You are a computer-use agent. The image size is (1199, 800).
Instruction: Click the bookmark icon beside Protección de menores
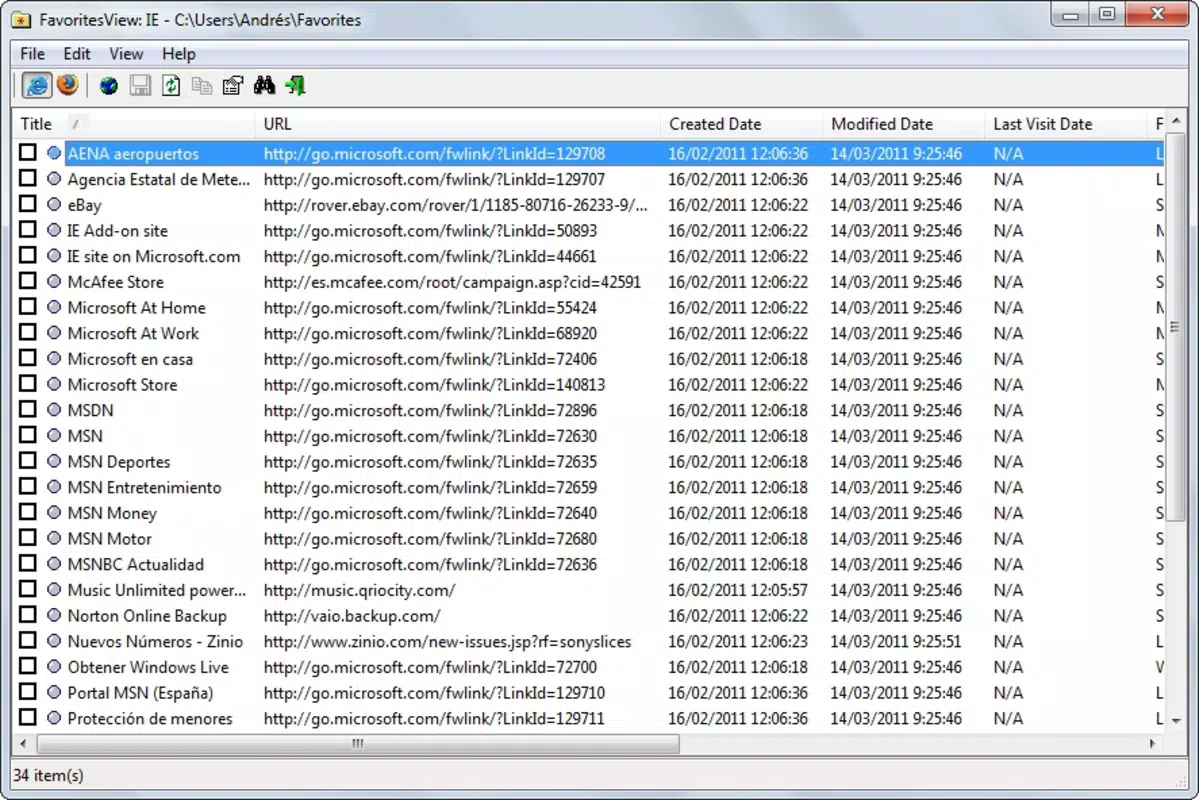click(54, 718)
